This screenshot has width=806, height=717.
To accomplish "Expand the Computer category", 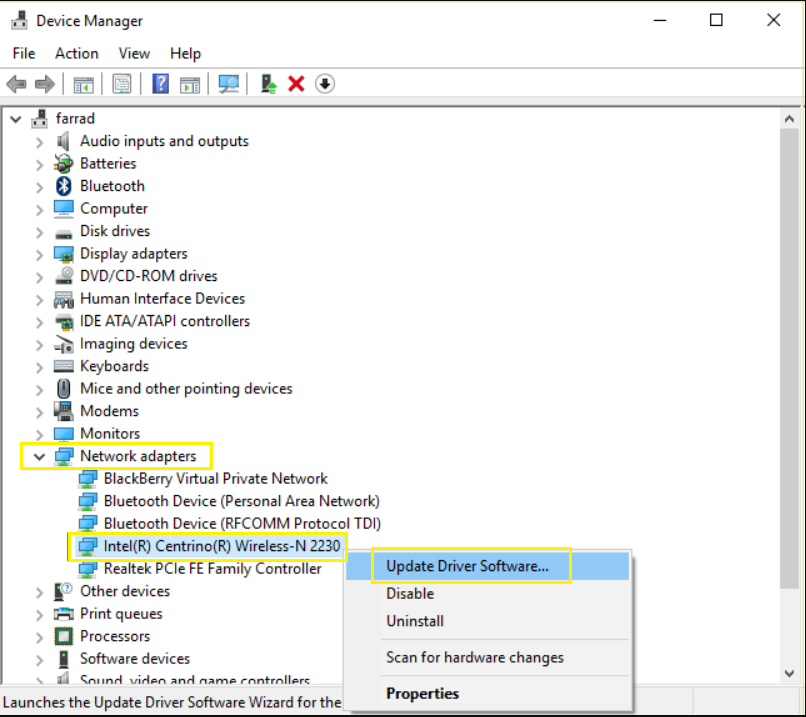I will coord(40,210).
